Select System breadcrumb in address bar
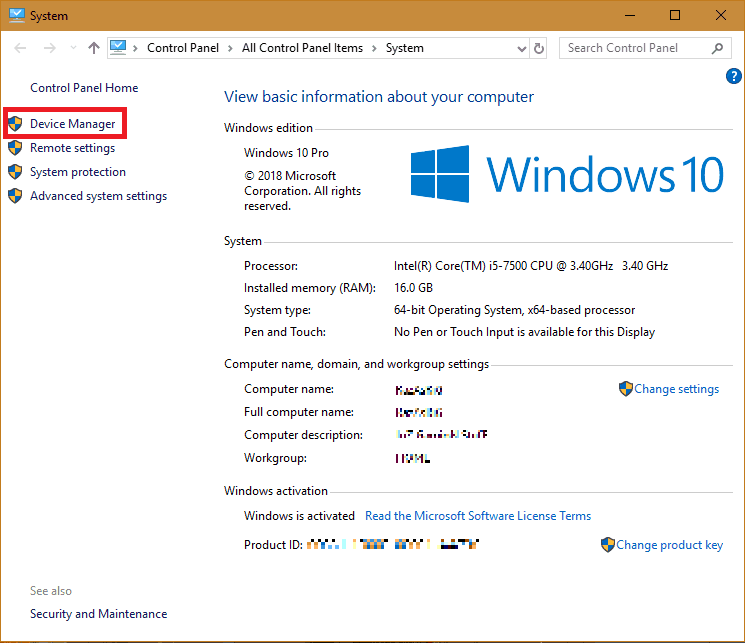The width and height of the screenshot is (745, 643). pos(404,48)
